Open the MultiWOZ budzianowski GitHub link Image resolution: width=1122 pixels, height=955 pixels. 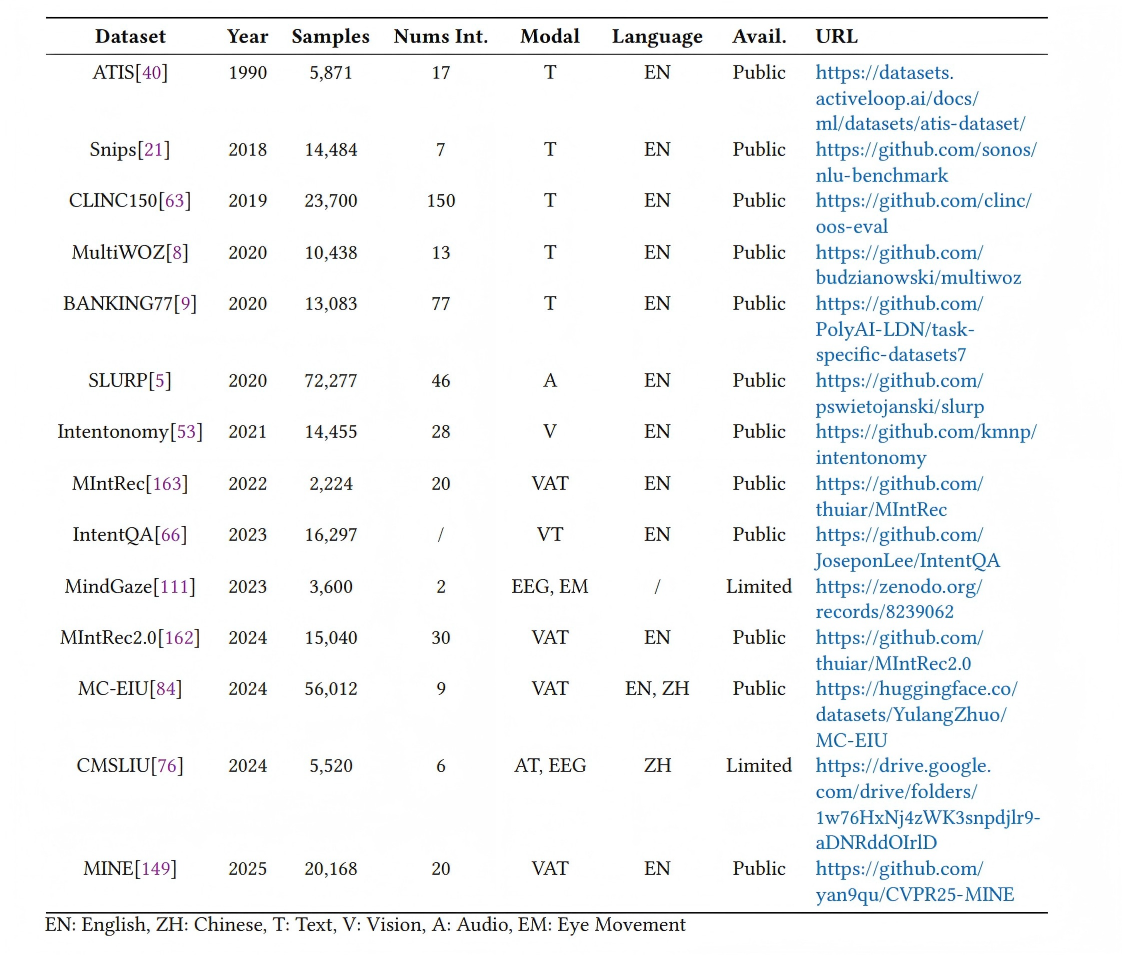coord(918,265)
